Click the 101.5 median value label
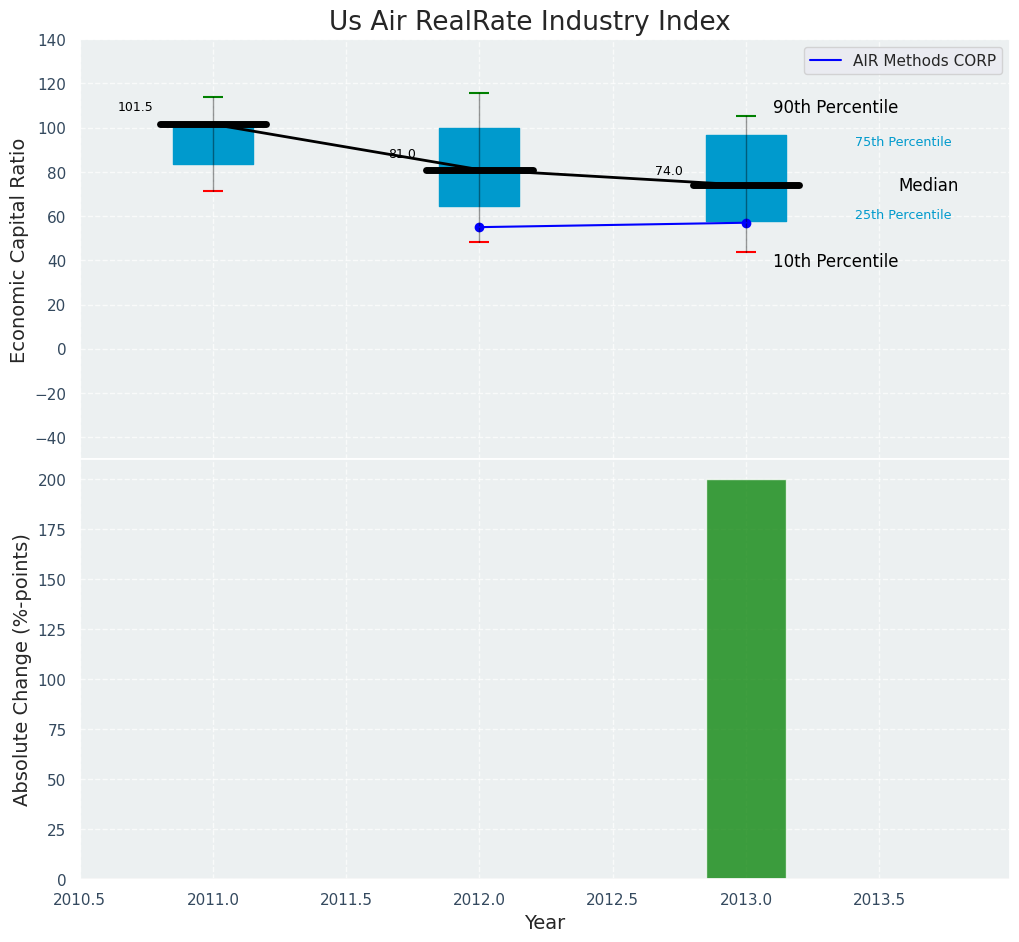The height and width of the screenshot is (942, 1019). point(135,107)
